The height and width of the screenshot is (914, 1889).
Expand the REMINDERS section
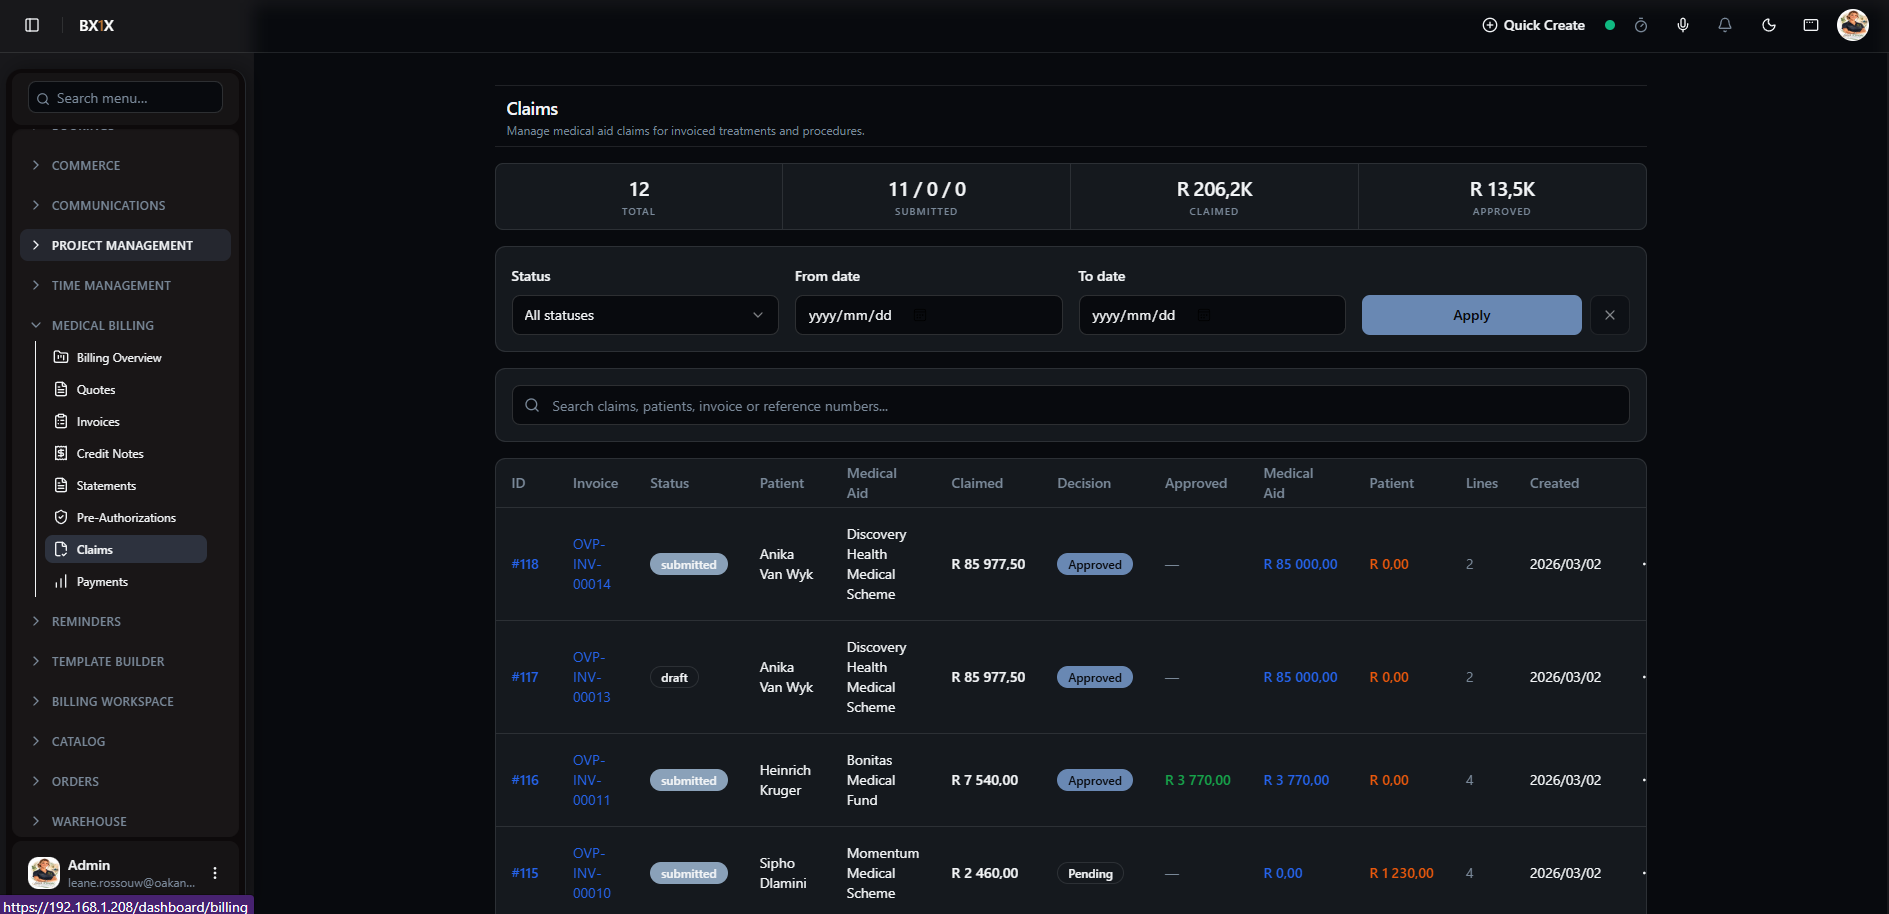(125, 621)
